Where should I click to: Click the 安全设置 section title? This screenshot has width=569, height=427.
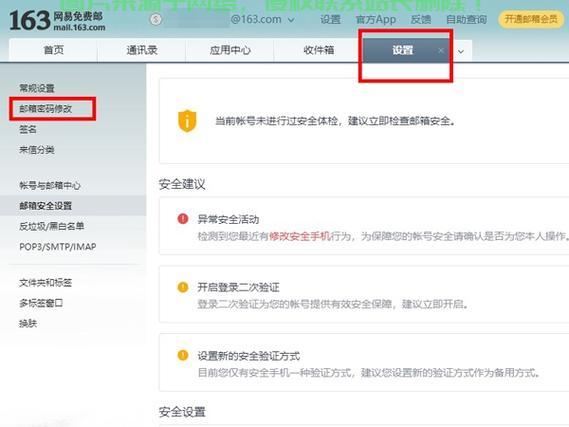[182, 412]
